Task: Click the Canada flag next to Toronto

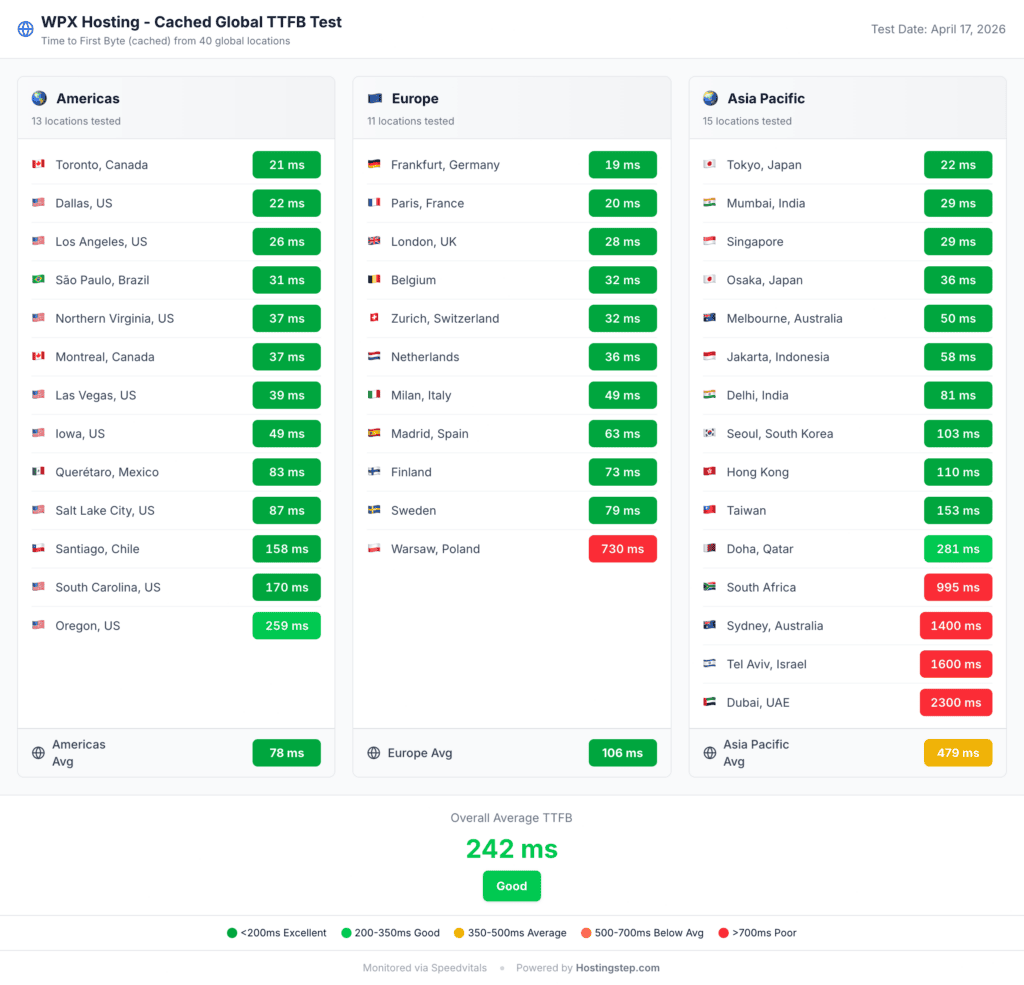Action: coord(39,164)
